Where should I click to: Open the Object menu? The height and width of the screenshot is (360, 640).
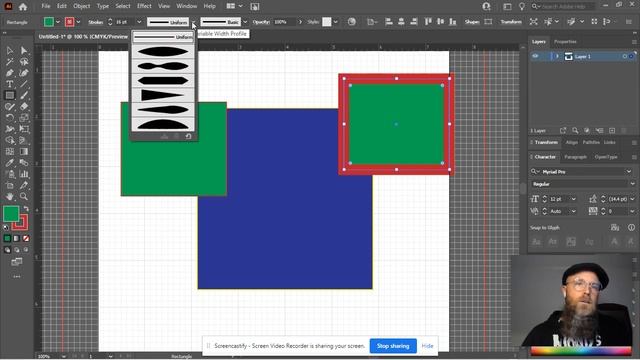82,6
